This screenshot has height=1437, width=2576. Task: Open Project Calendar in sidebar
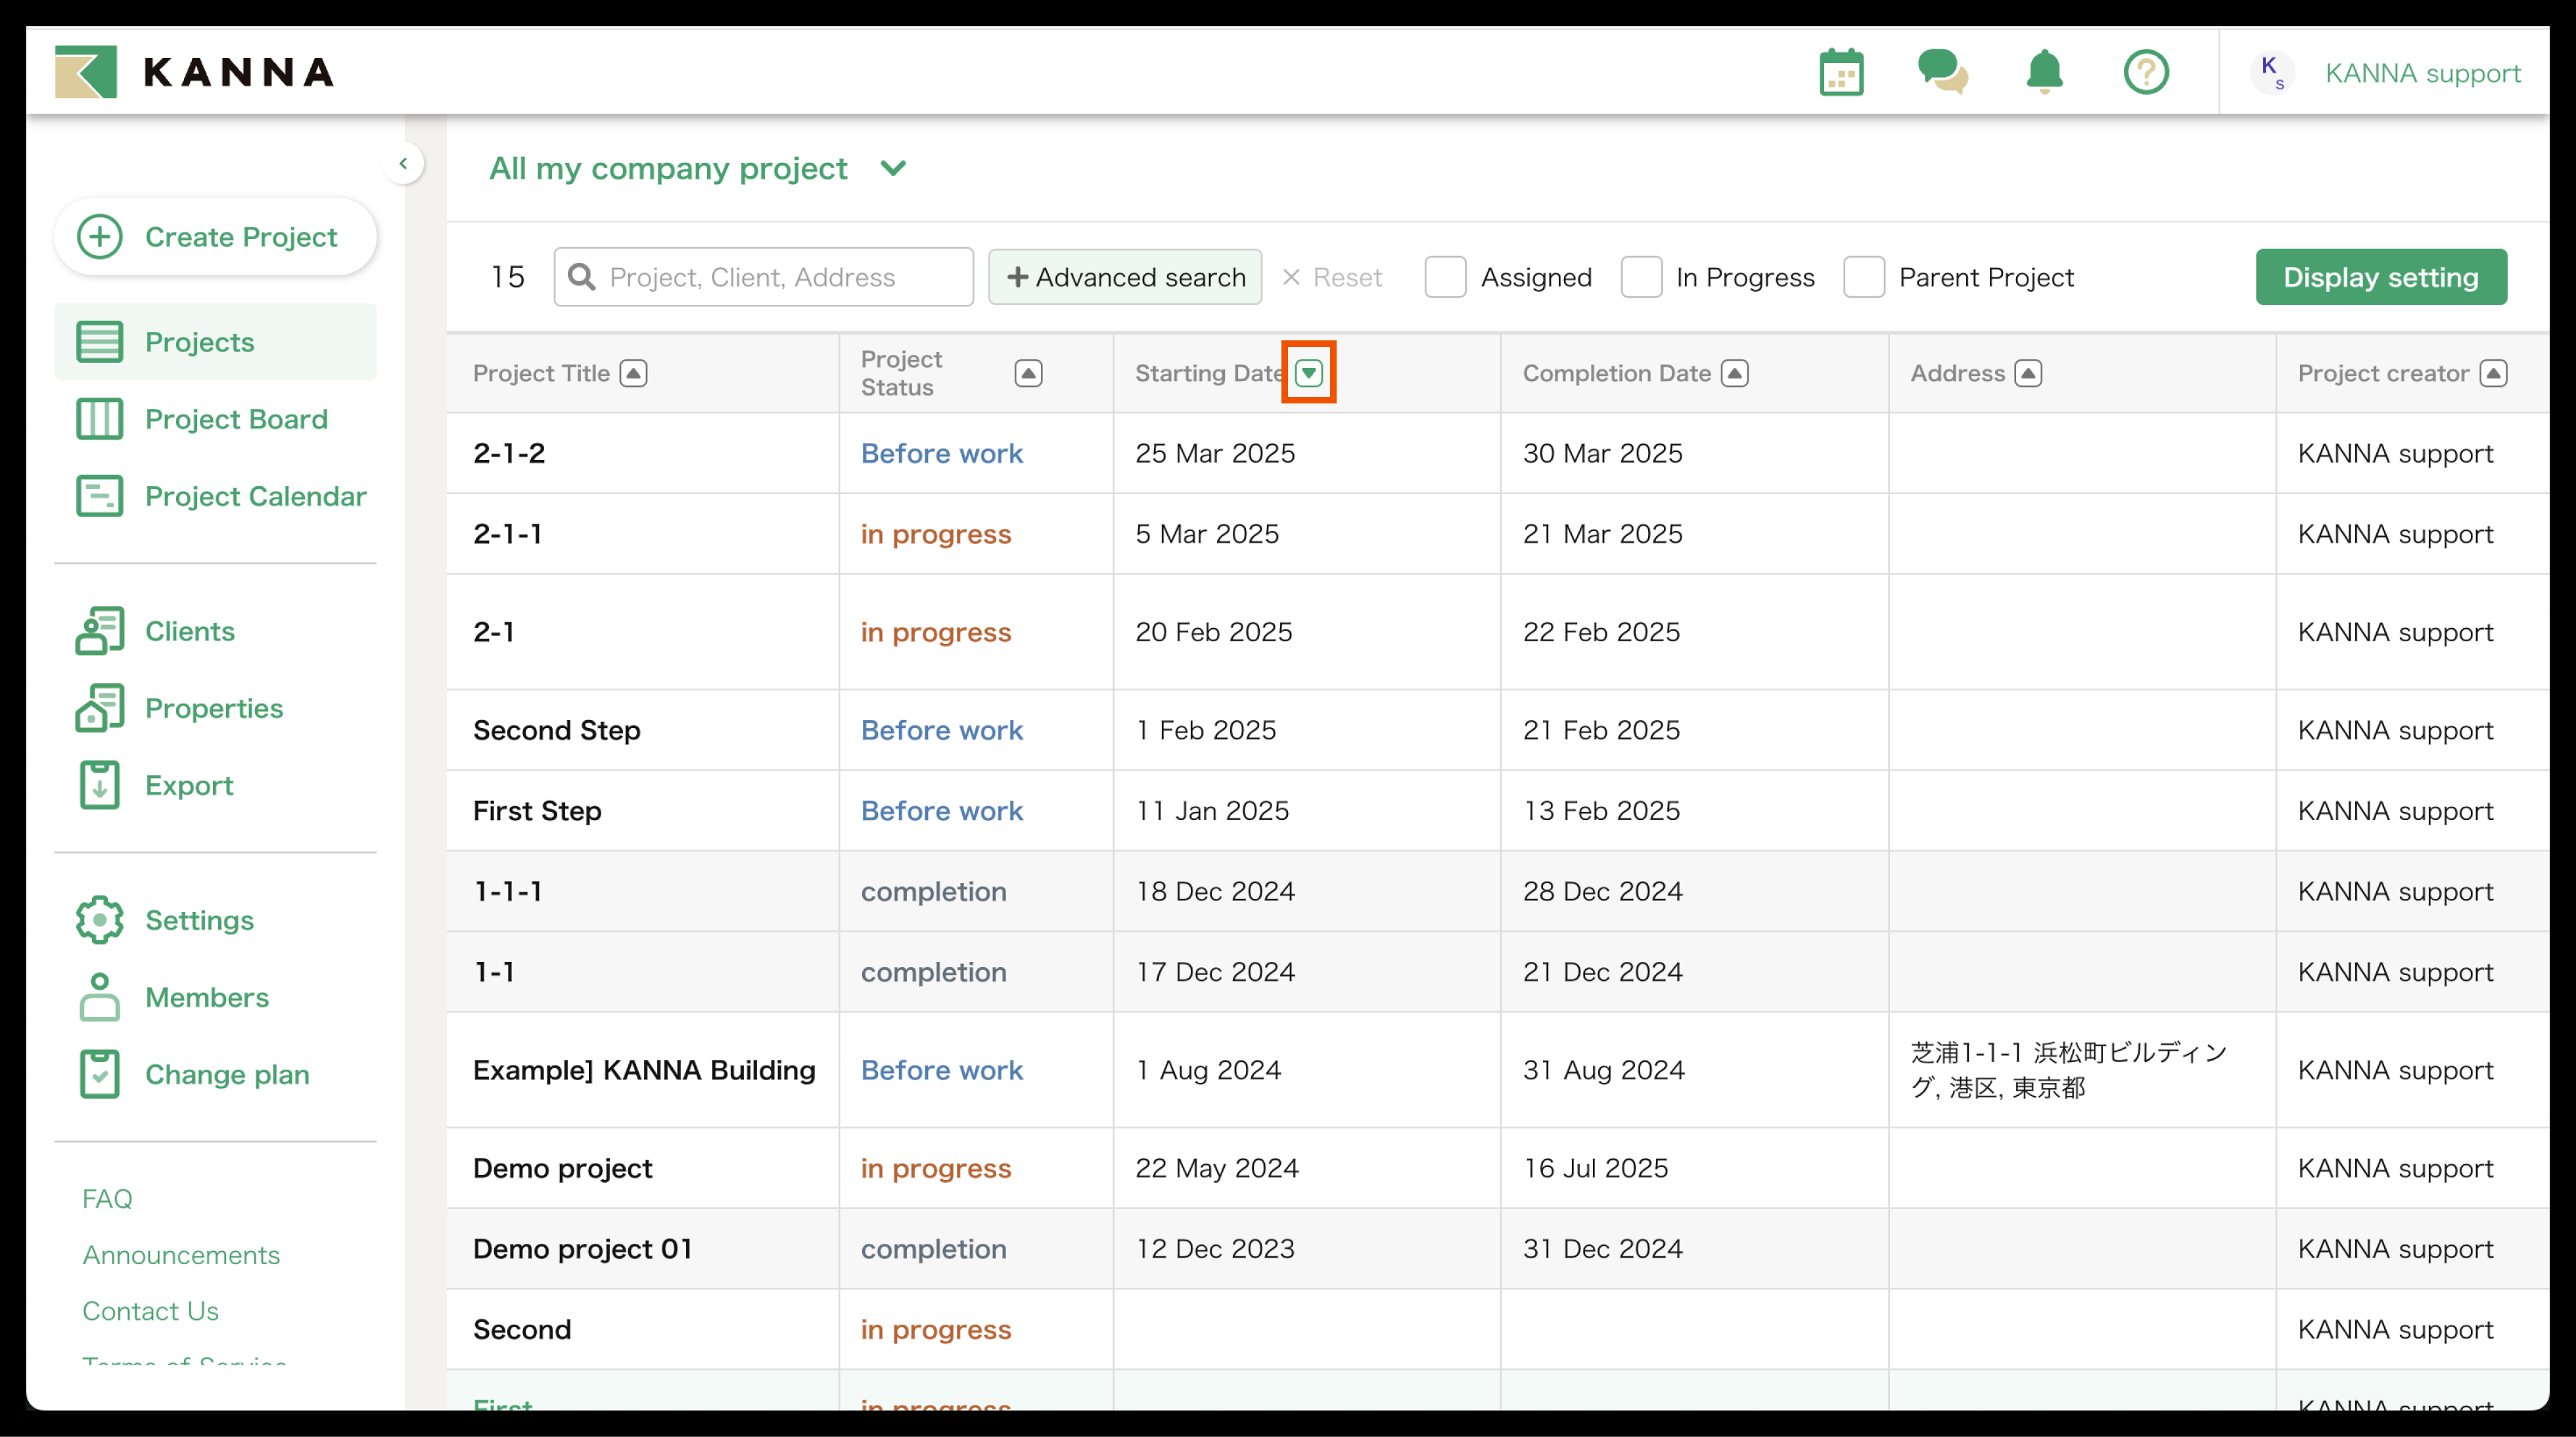[x=255, y=496]
